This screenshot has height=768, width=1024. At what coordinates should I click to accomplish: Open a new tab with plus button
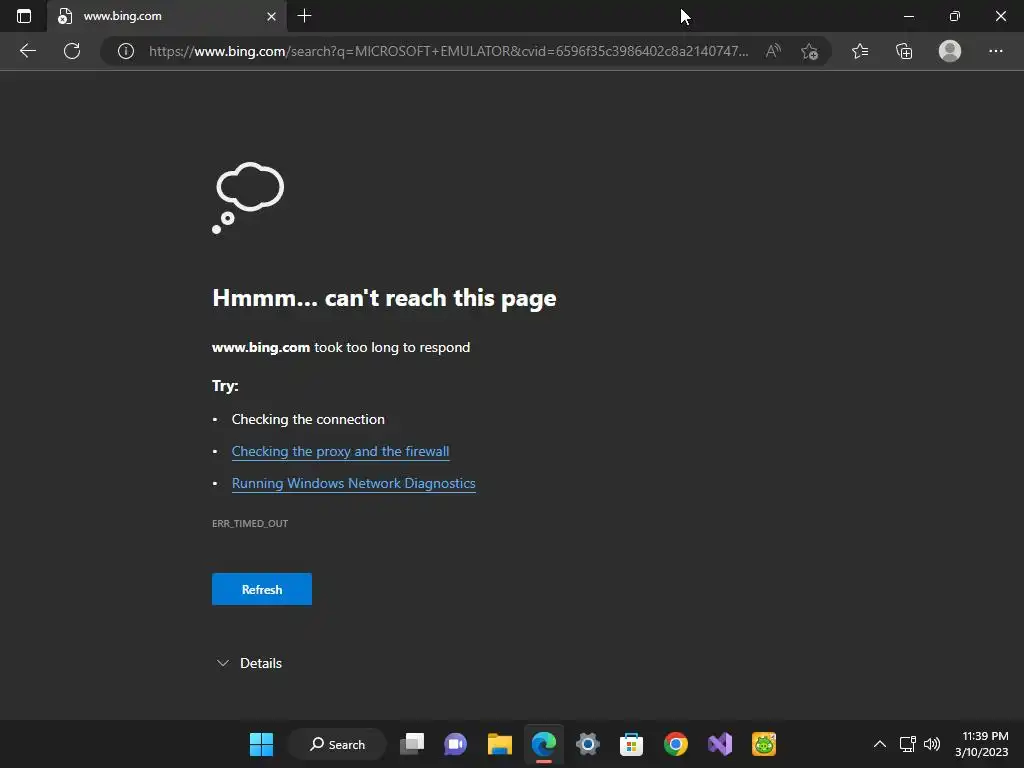(304, 16)
